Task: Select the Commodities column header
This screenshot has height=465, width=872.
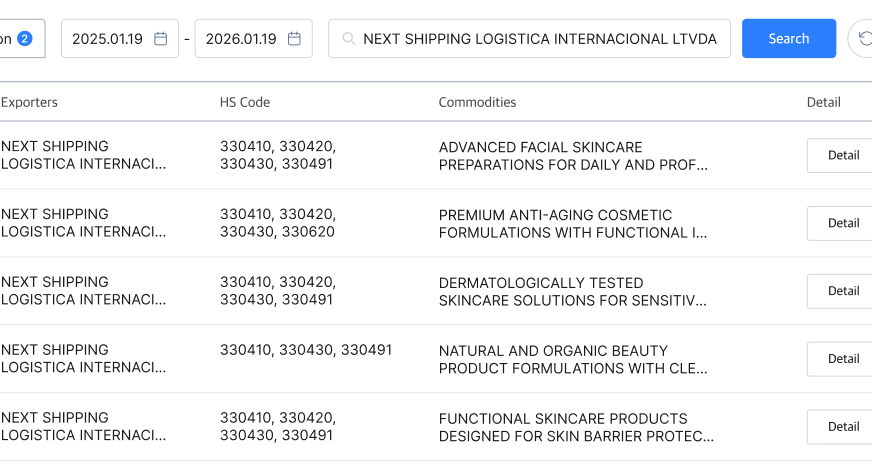Action: pos(477,102)
